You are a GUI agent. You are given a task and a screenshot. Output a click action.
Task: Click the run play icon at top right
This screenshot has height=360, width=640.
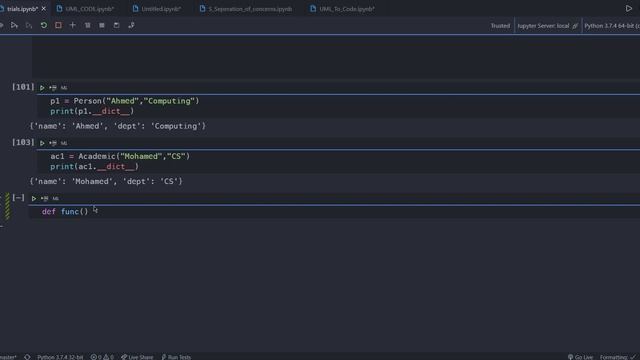tap(629, 8)
